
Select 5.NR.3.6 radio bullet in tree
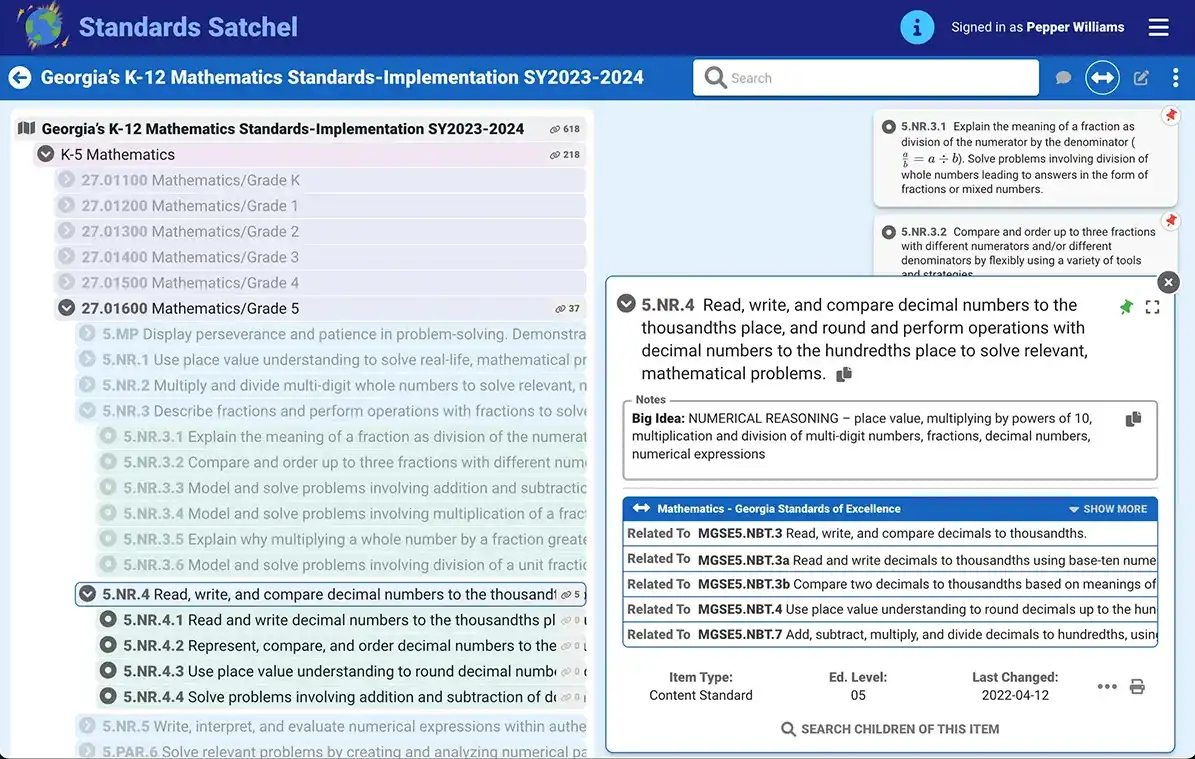(x=108, y=565)
